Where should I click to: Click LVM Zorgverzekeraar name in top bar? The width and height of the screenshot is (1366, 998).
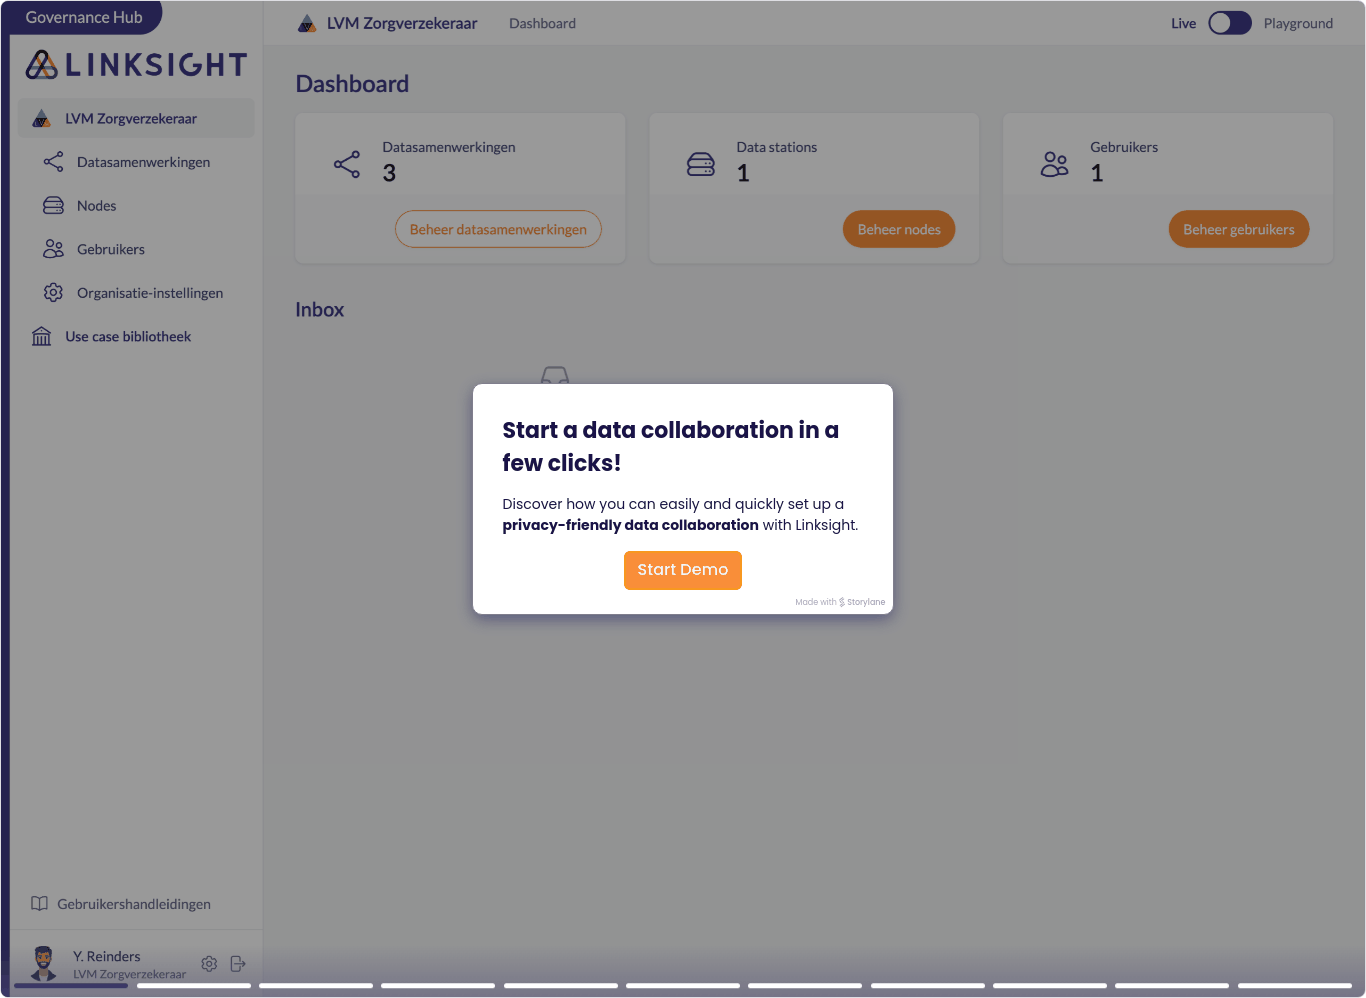[402, 23]
